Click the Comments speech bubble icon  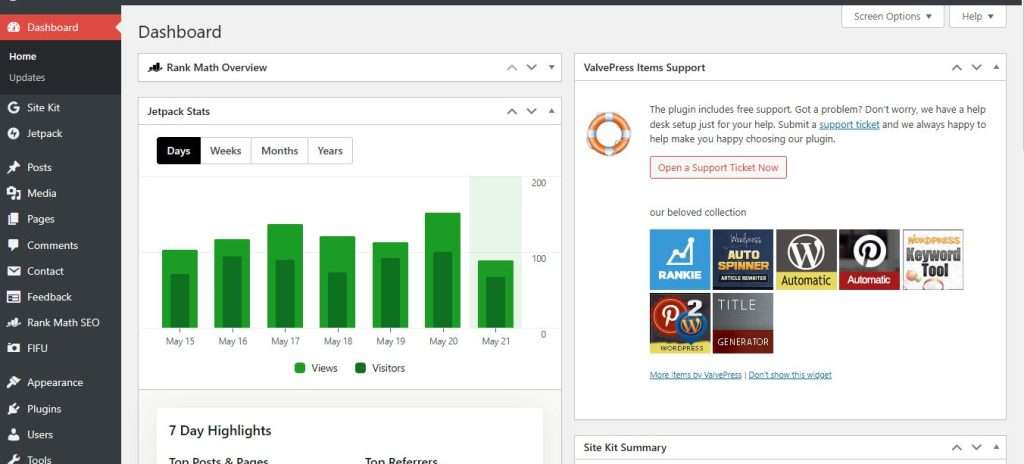tap(14, 246)
